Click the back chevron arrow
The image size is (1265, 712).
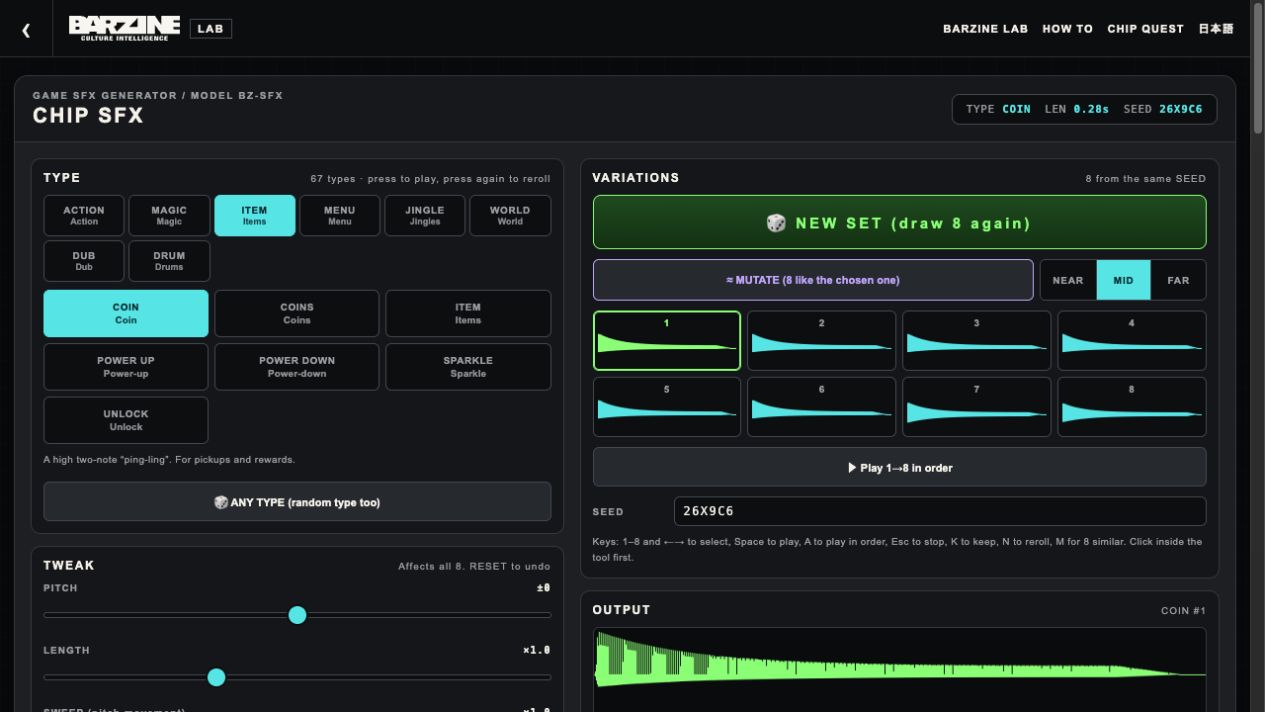[x=26, y=30]
